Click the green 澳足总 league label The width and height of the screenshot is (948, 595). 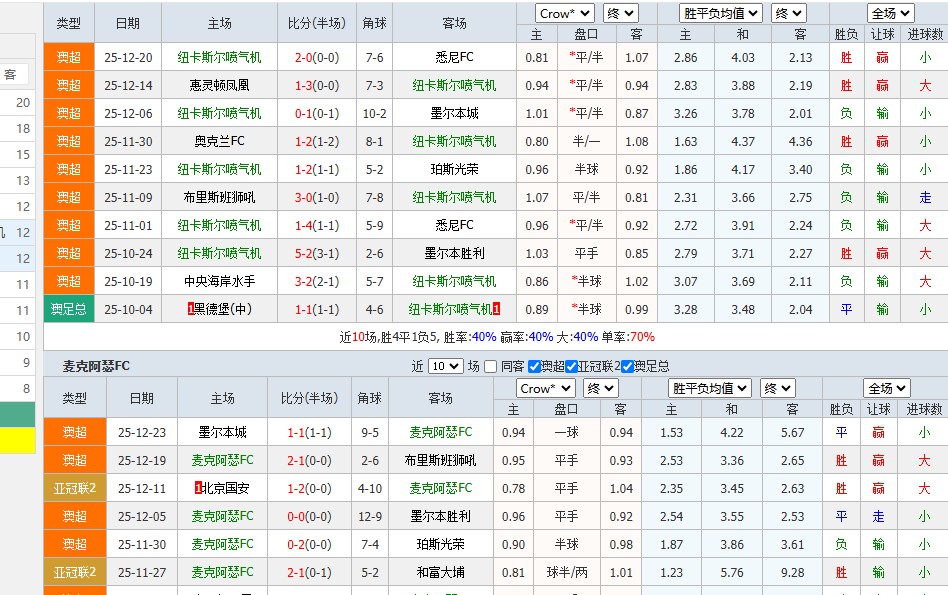(68, 310)
